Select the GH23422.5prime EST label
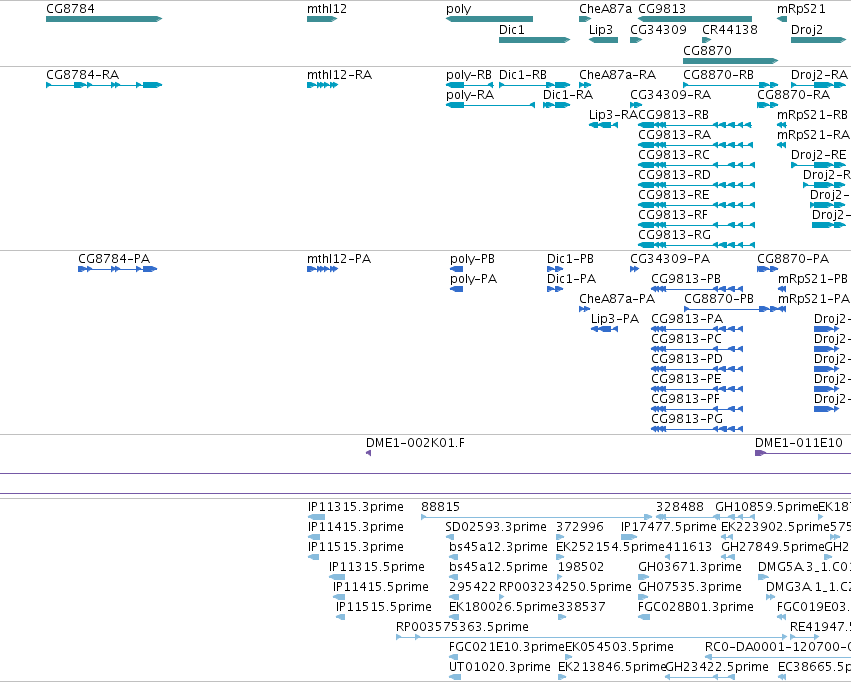851x682 pixels. [717, 667]
